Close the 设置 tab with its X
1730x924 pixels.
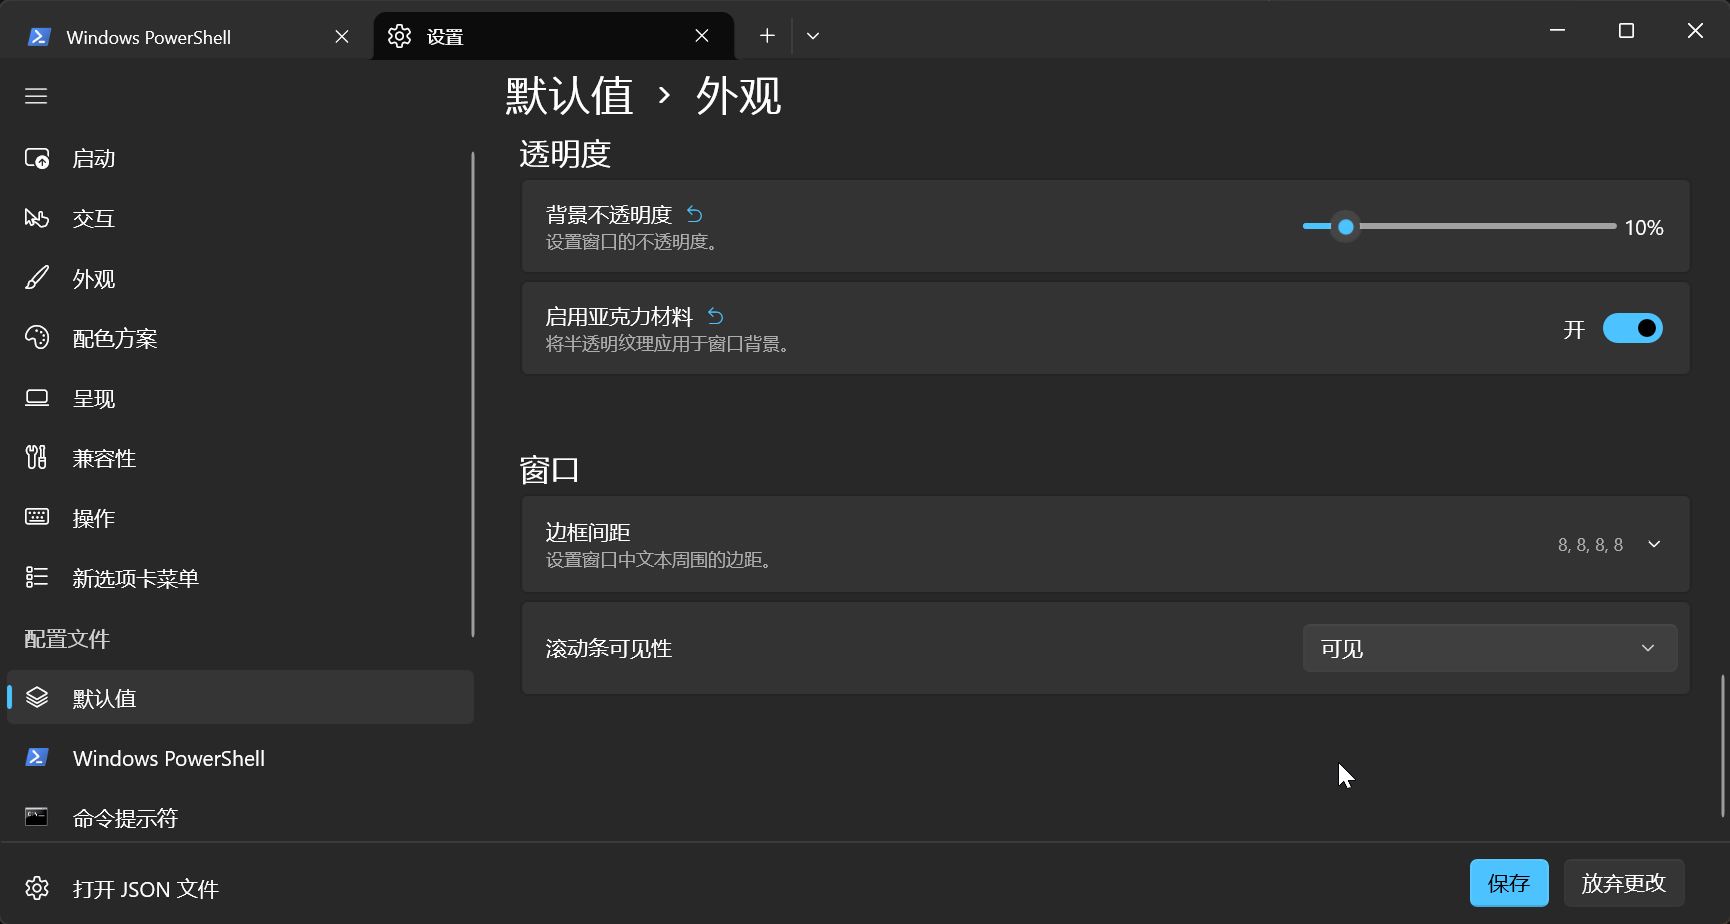702,36
